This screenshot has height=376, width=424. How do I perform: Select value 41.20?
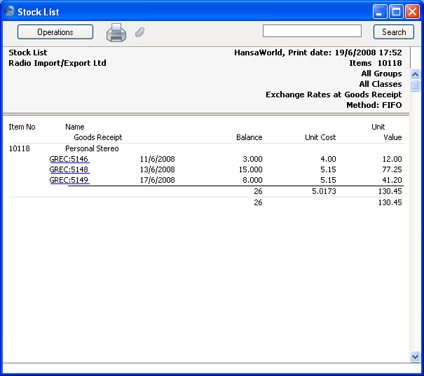[392, 180]
